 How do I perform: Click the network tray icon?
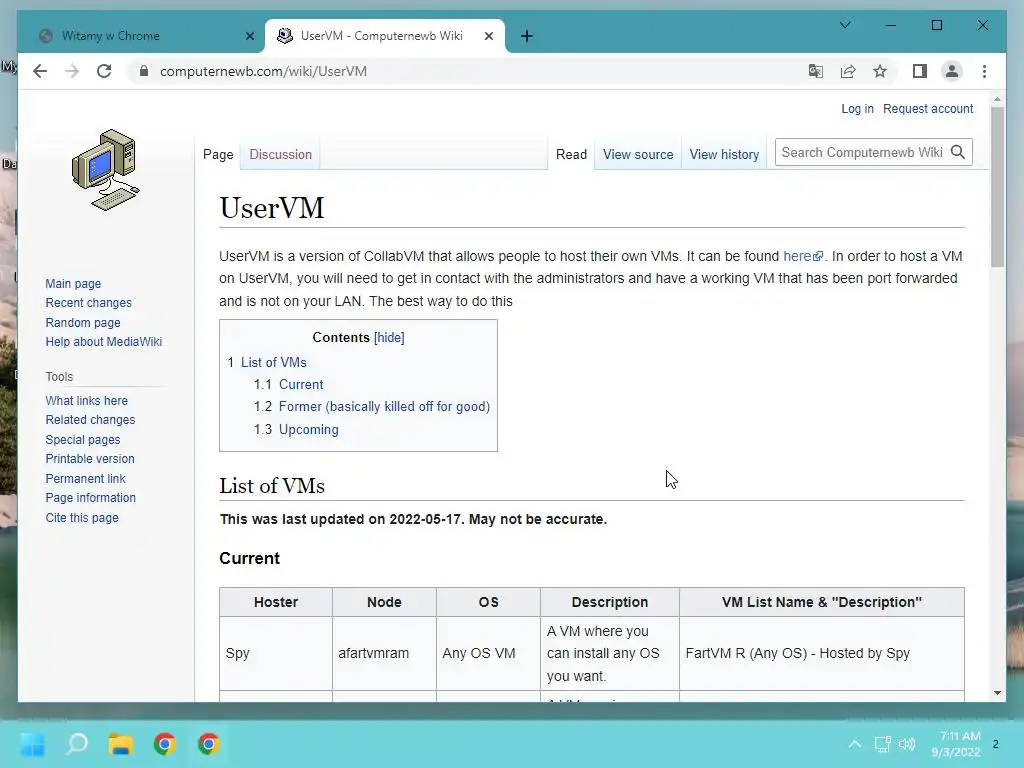[882, 744]
